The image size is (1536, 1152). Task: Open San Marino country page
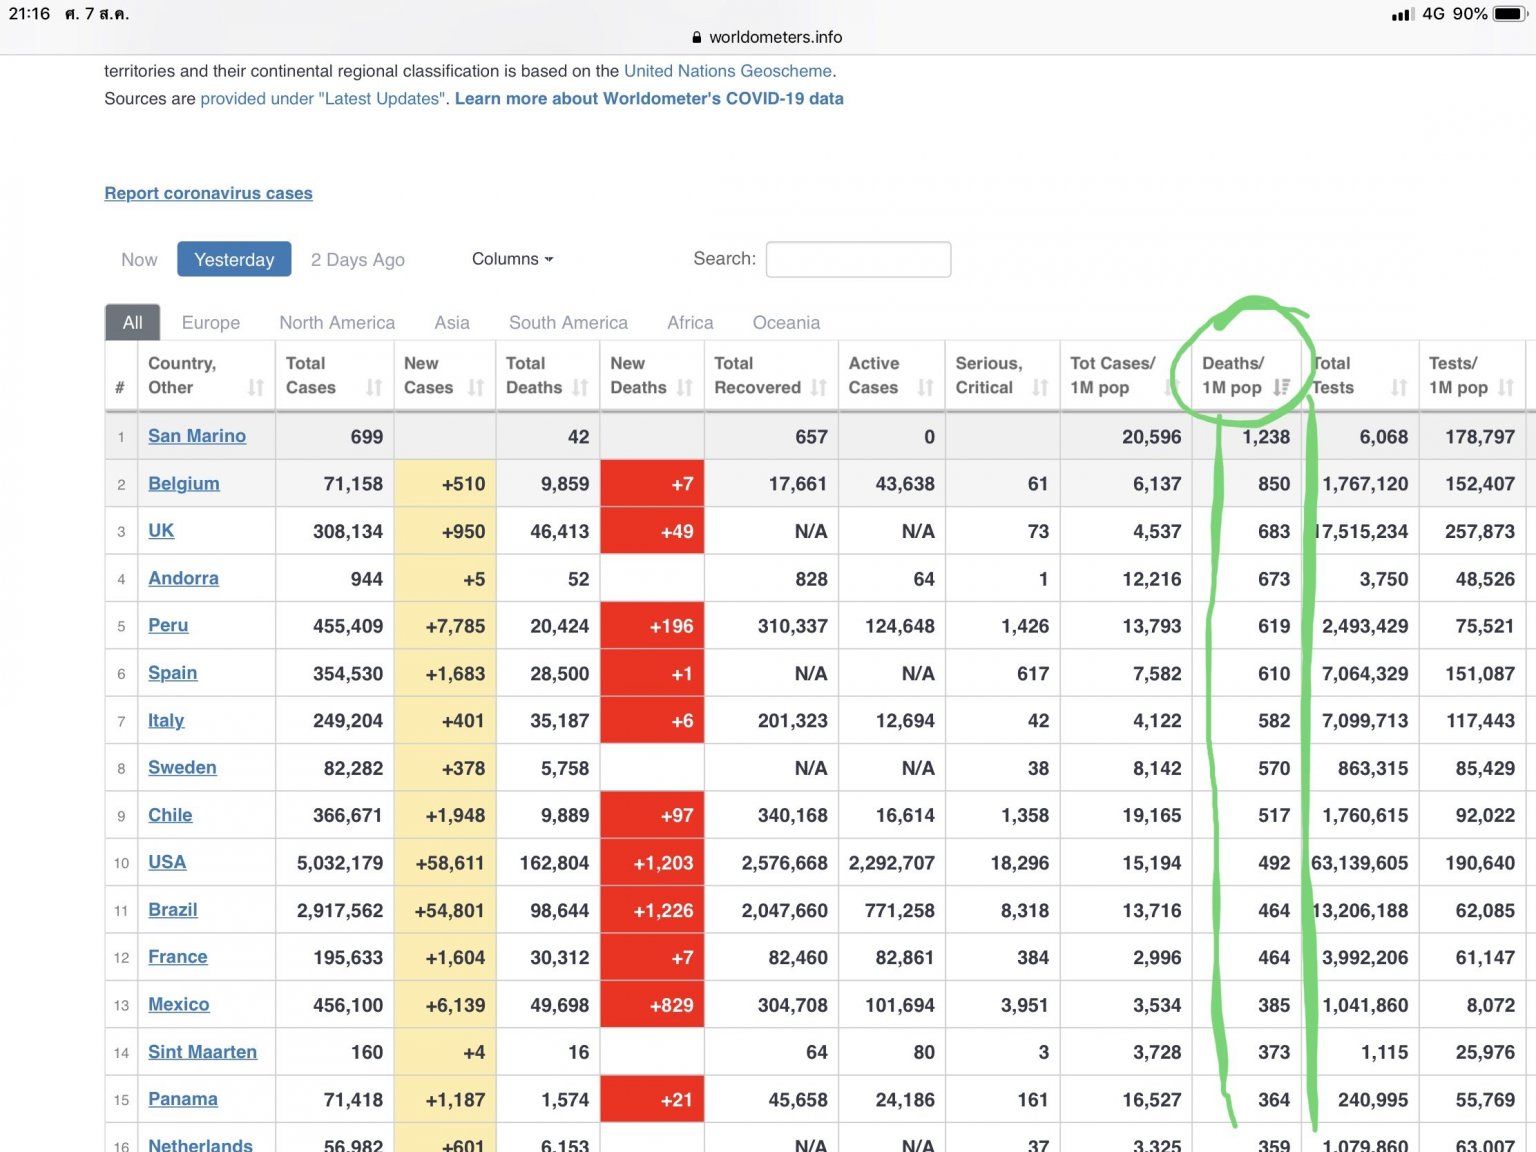click(197, 436)
